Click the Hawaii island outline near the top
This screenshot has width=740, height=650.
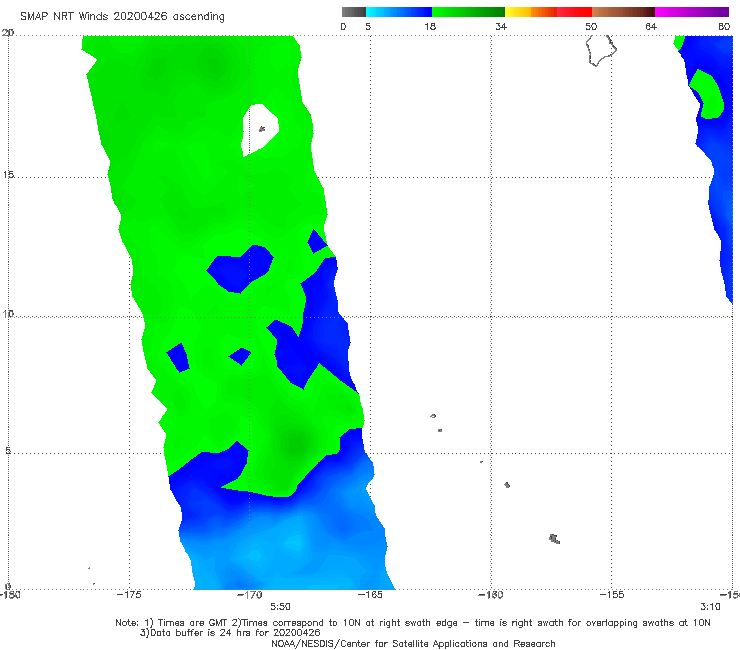[x=601, y=50]
